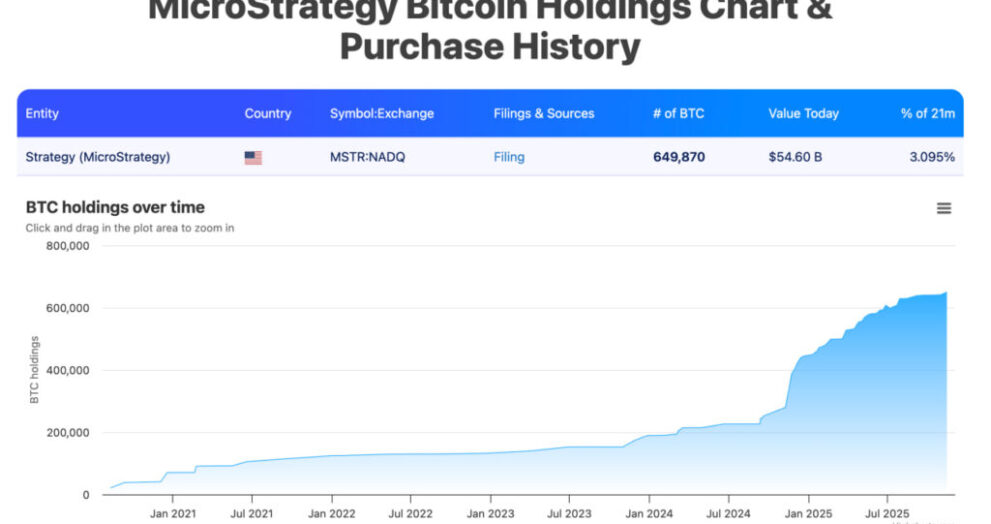This screenshot has width=991, height=524.
Task: Click the 649,870 BTC holdings value
Action: [679, 157]
